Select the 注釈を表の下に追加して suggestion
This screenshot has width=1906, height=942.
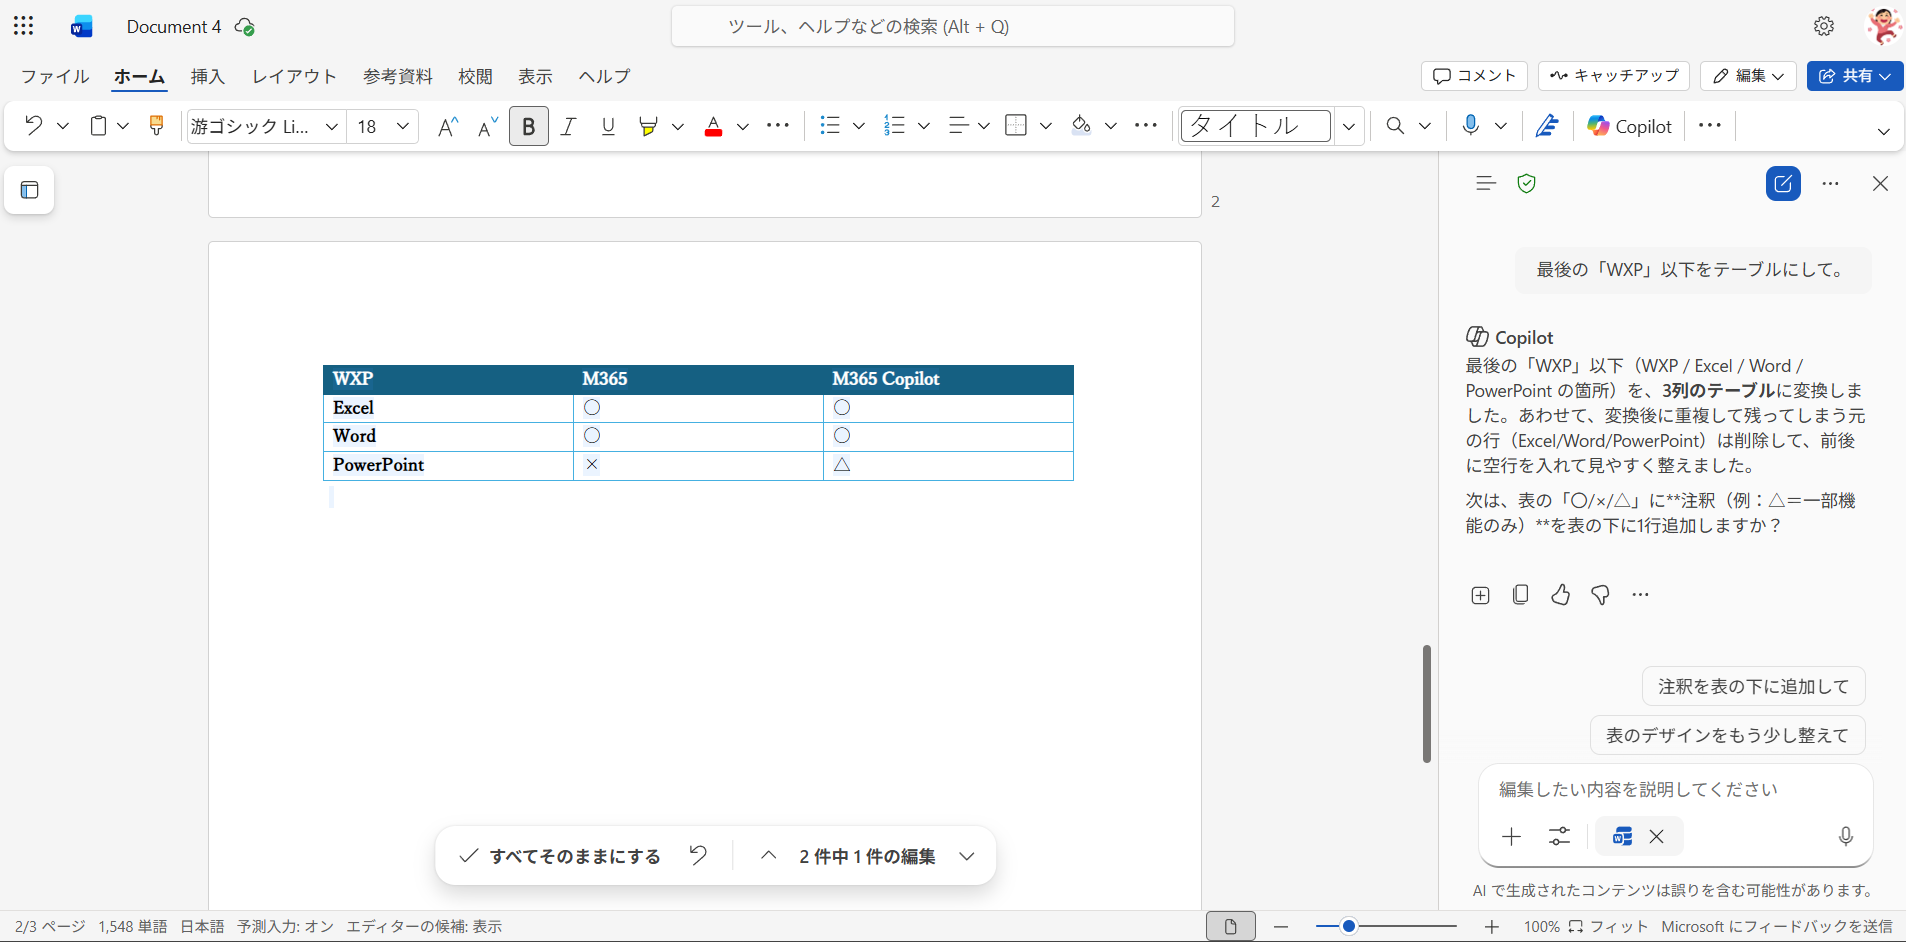click(x=1753, y=686)
